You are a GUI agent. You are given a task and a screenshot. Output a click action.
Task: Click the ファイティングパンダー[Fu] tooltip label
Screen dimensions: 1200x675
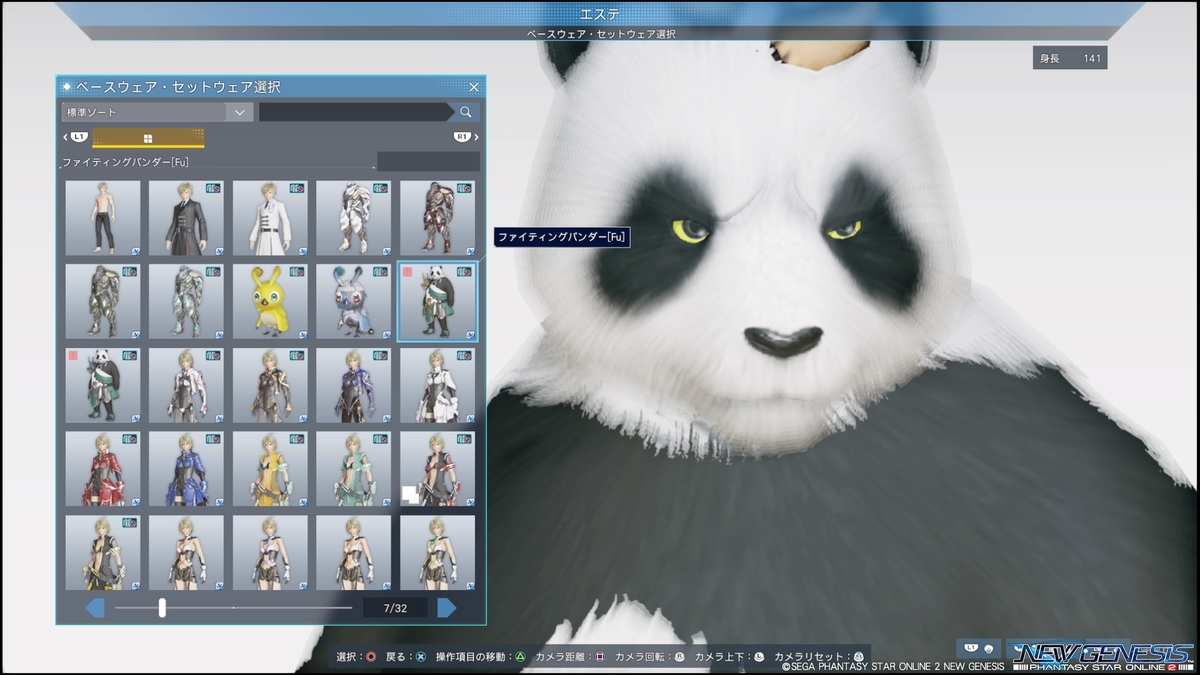tap(561, 236)
